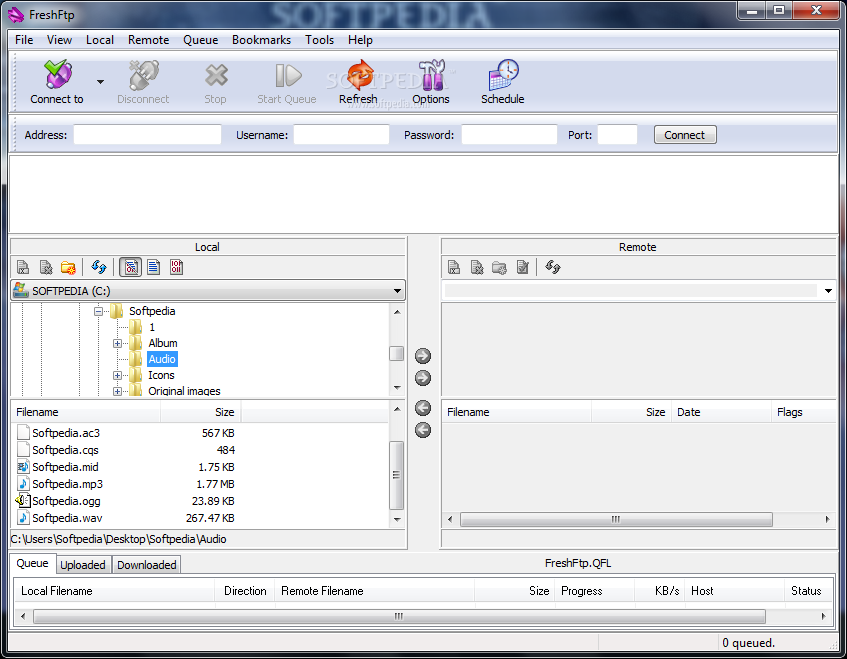Expand the Original images folder node
Screen dimensions: 847x659
117,391
